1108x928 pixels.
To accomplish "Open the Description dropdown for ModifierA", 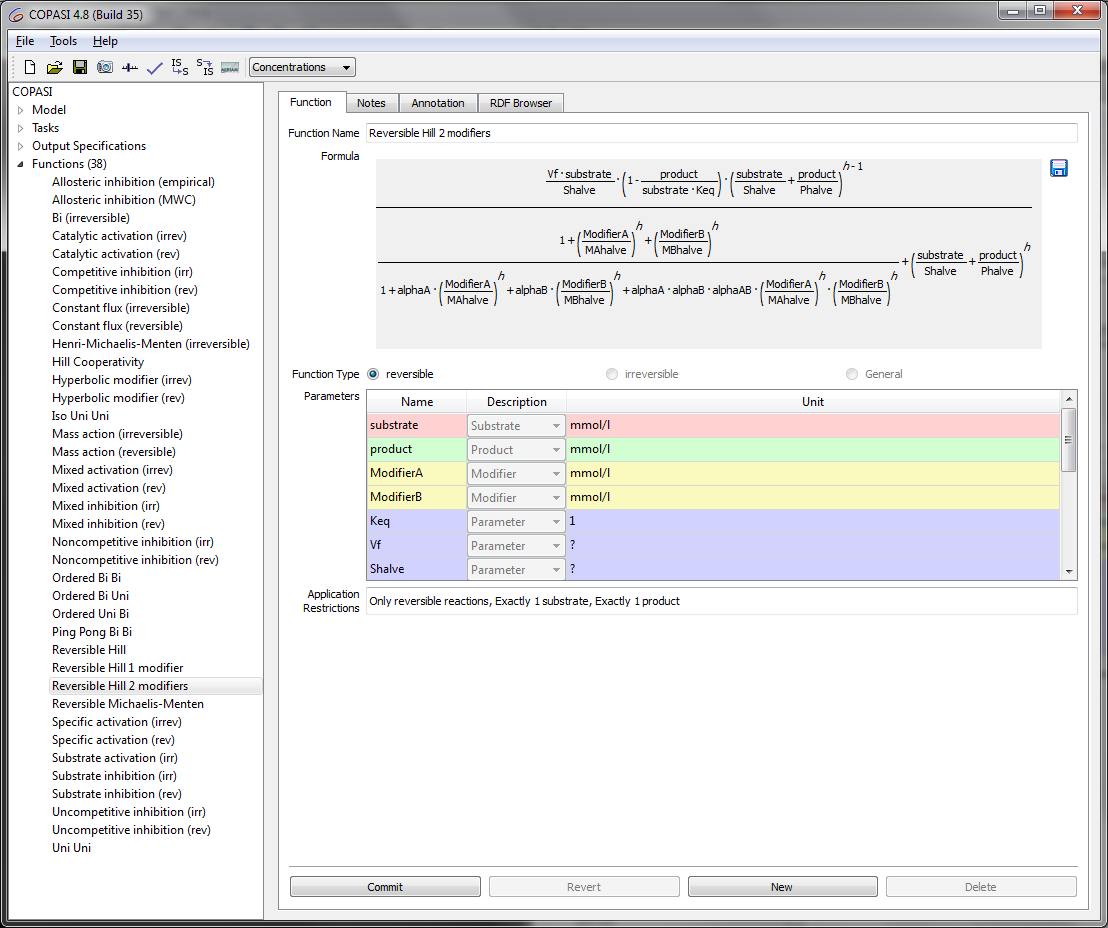I will [516, 474].
